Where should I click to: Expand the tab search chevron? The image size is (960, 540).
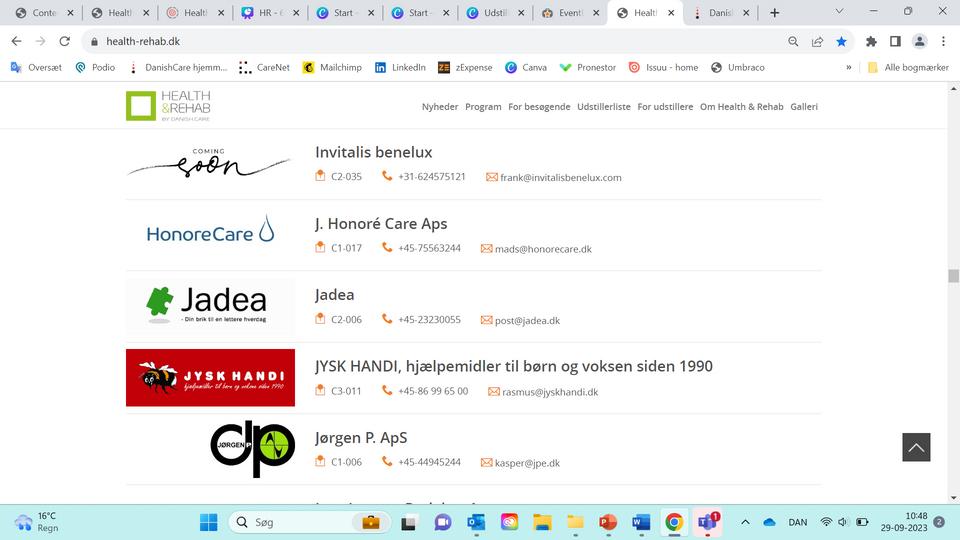pyautogui.click(x=839, y=11)
